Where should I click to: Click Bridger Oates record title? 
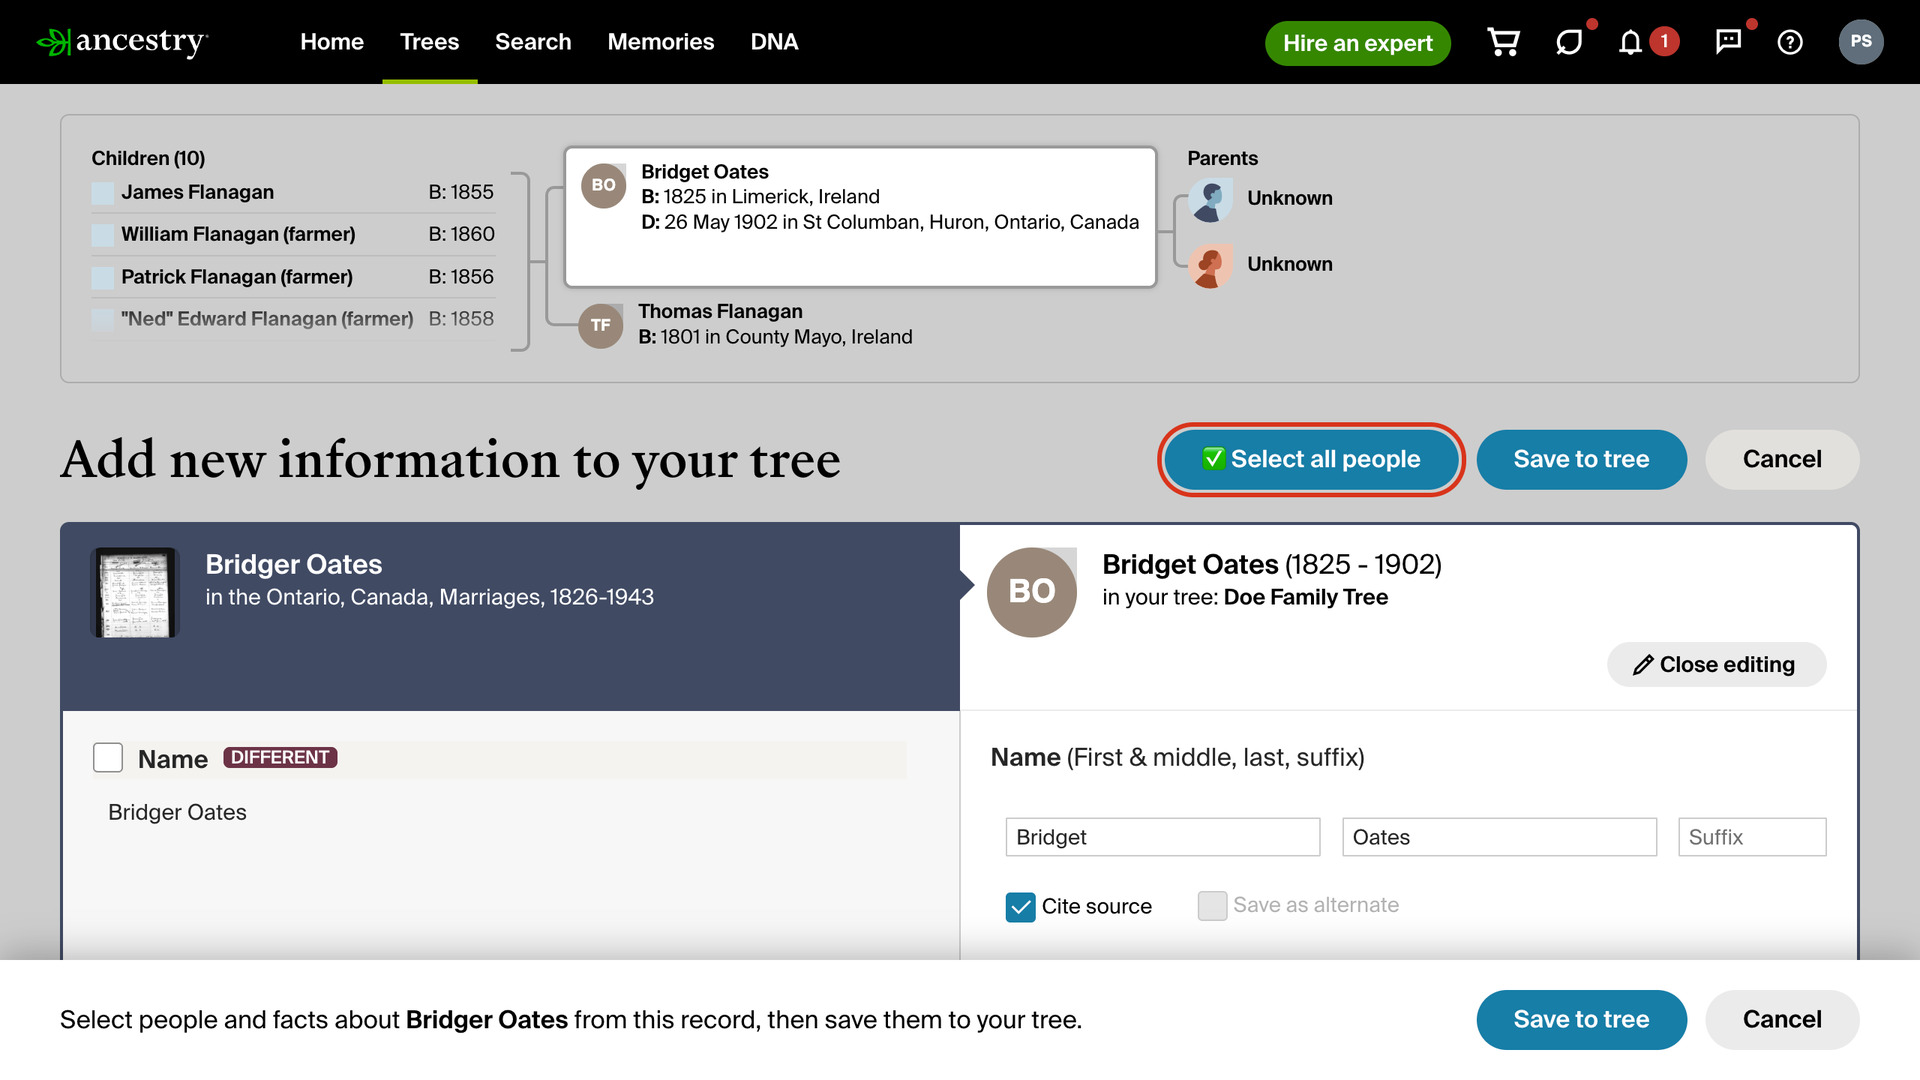tap(293, 564)
